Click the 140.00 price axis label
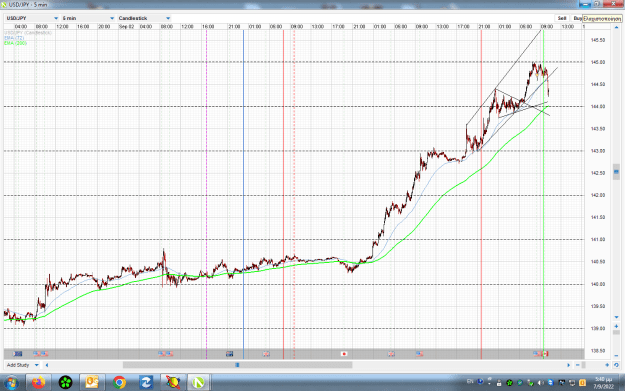 click(x=597, y=284)
